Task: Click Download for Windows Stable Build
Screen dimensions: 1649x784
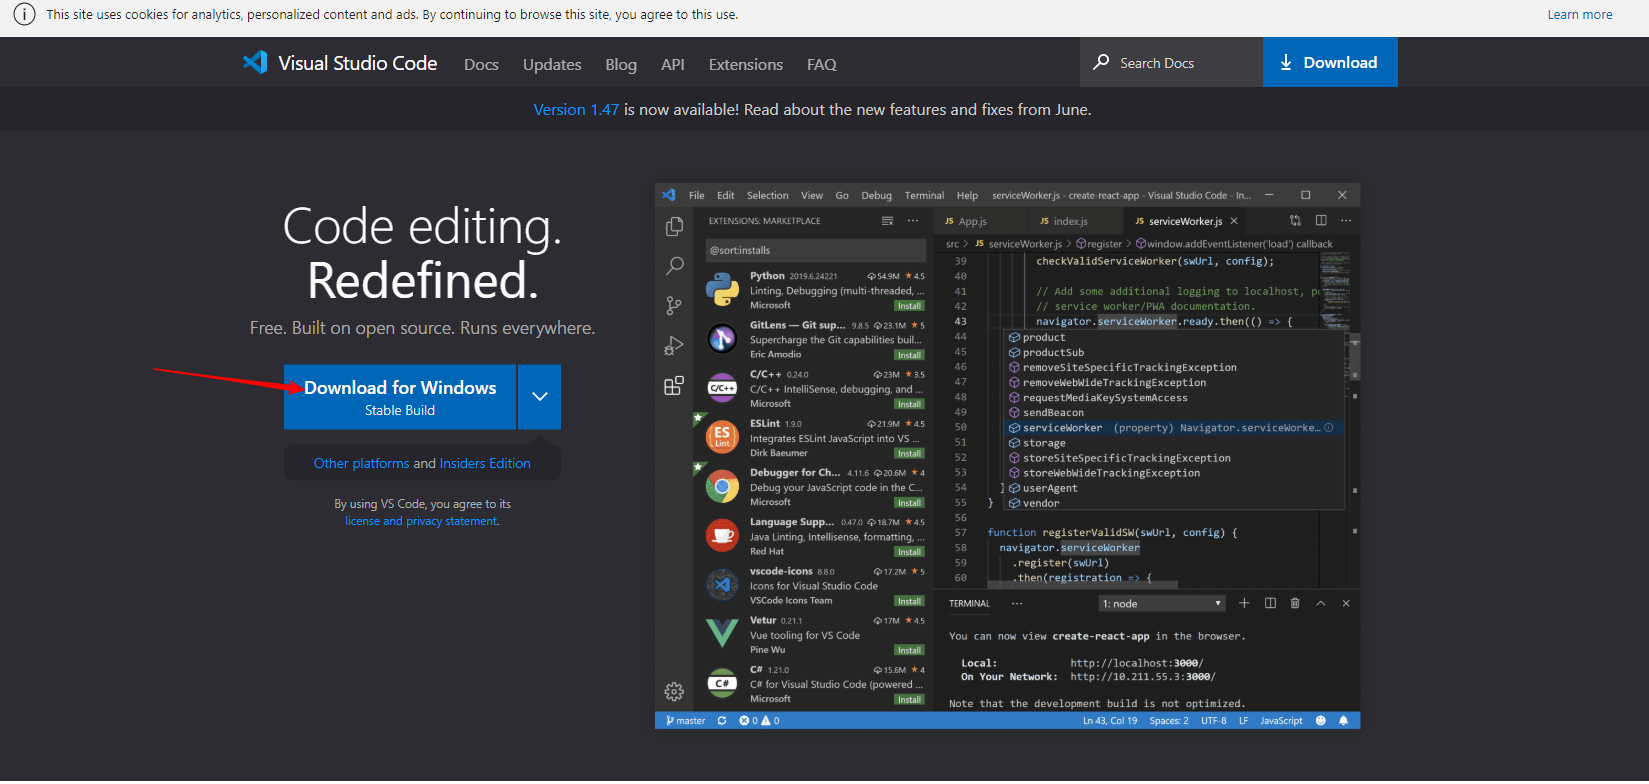Action: (x=400, y=397)
